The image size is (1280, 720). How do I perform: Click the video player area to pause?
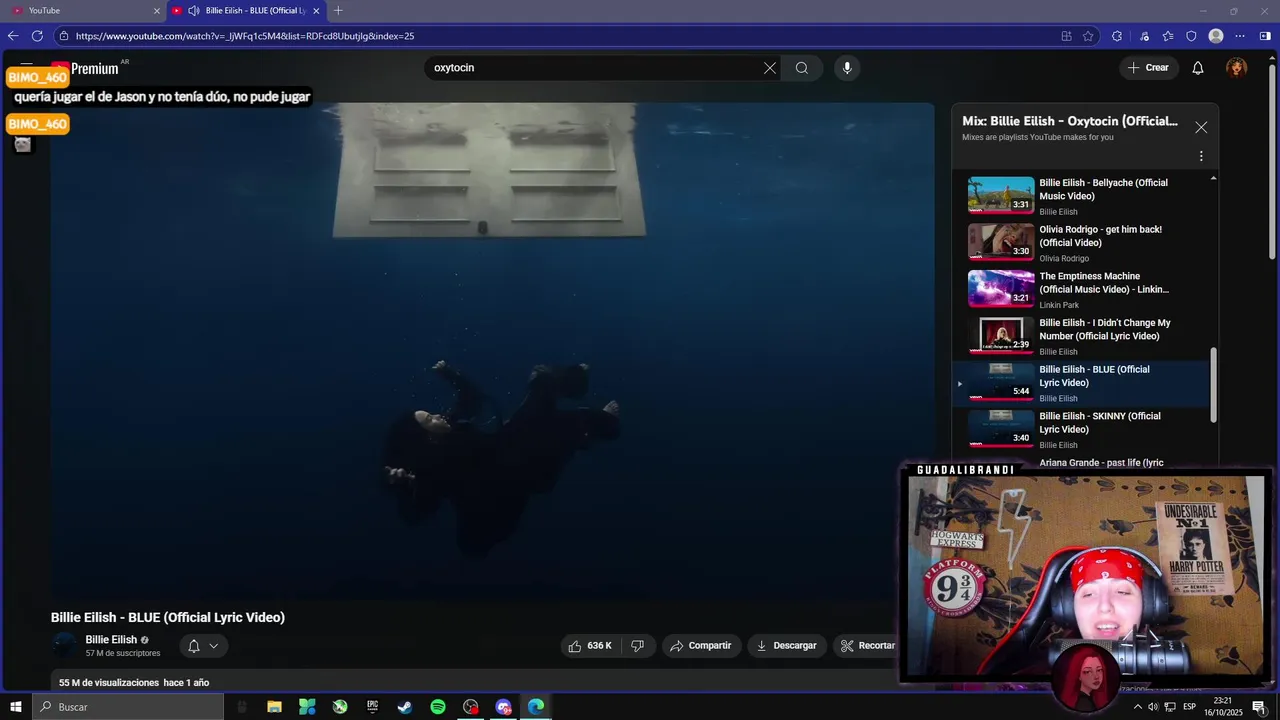(493, 350)
